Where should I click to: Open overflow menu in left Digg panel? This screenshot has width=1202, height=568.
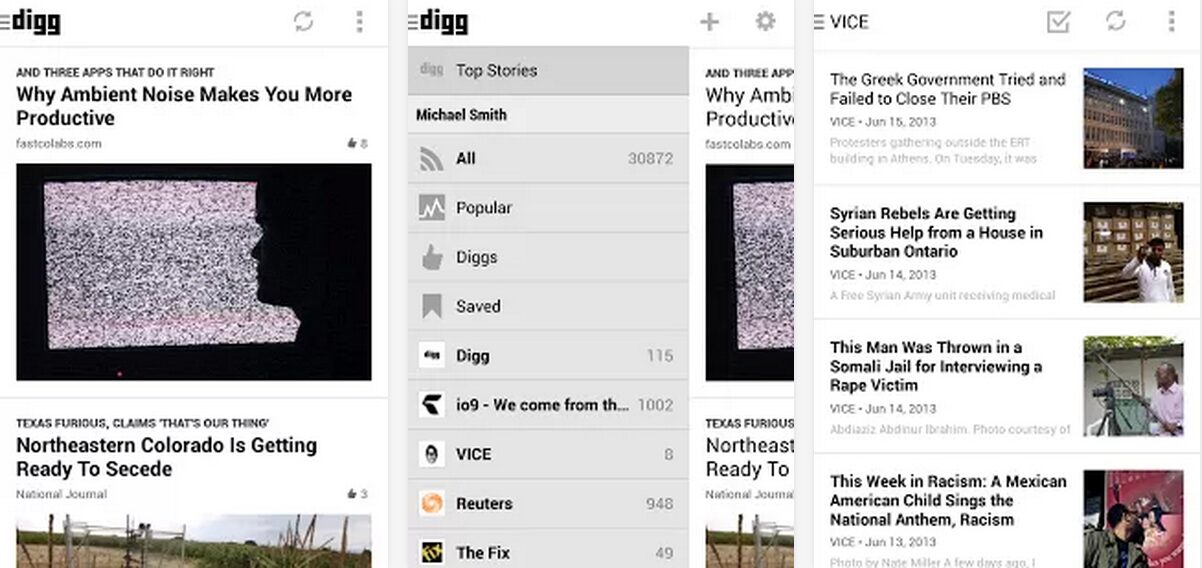360,21
